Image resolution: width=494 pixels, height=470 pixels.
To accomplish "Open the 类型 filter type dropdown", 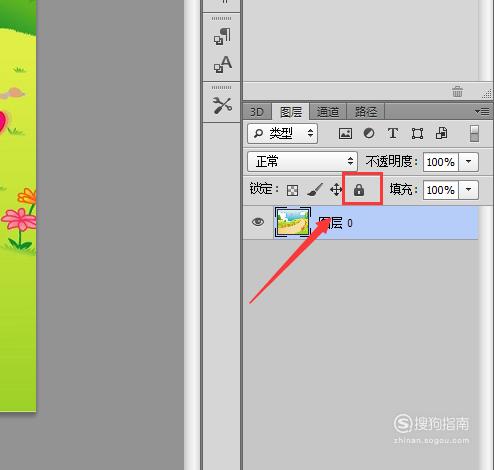I will click(282, 134).
